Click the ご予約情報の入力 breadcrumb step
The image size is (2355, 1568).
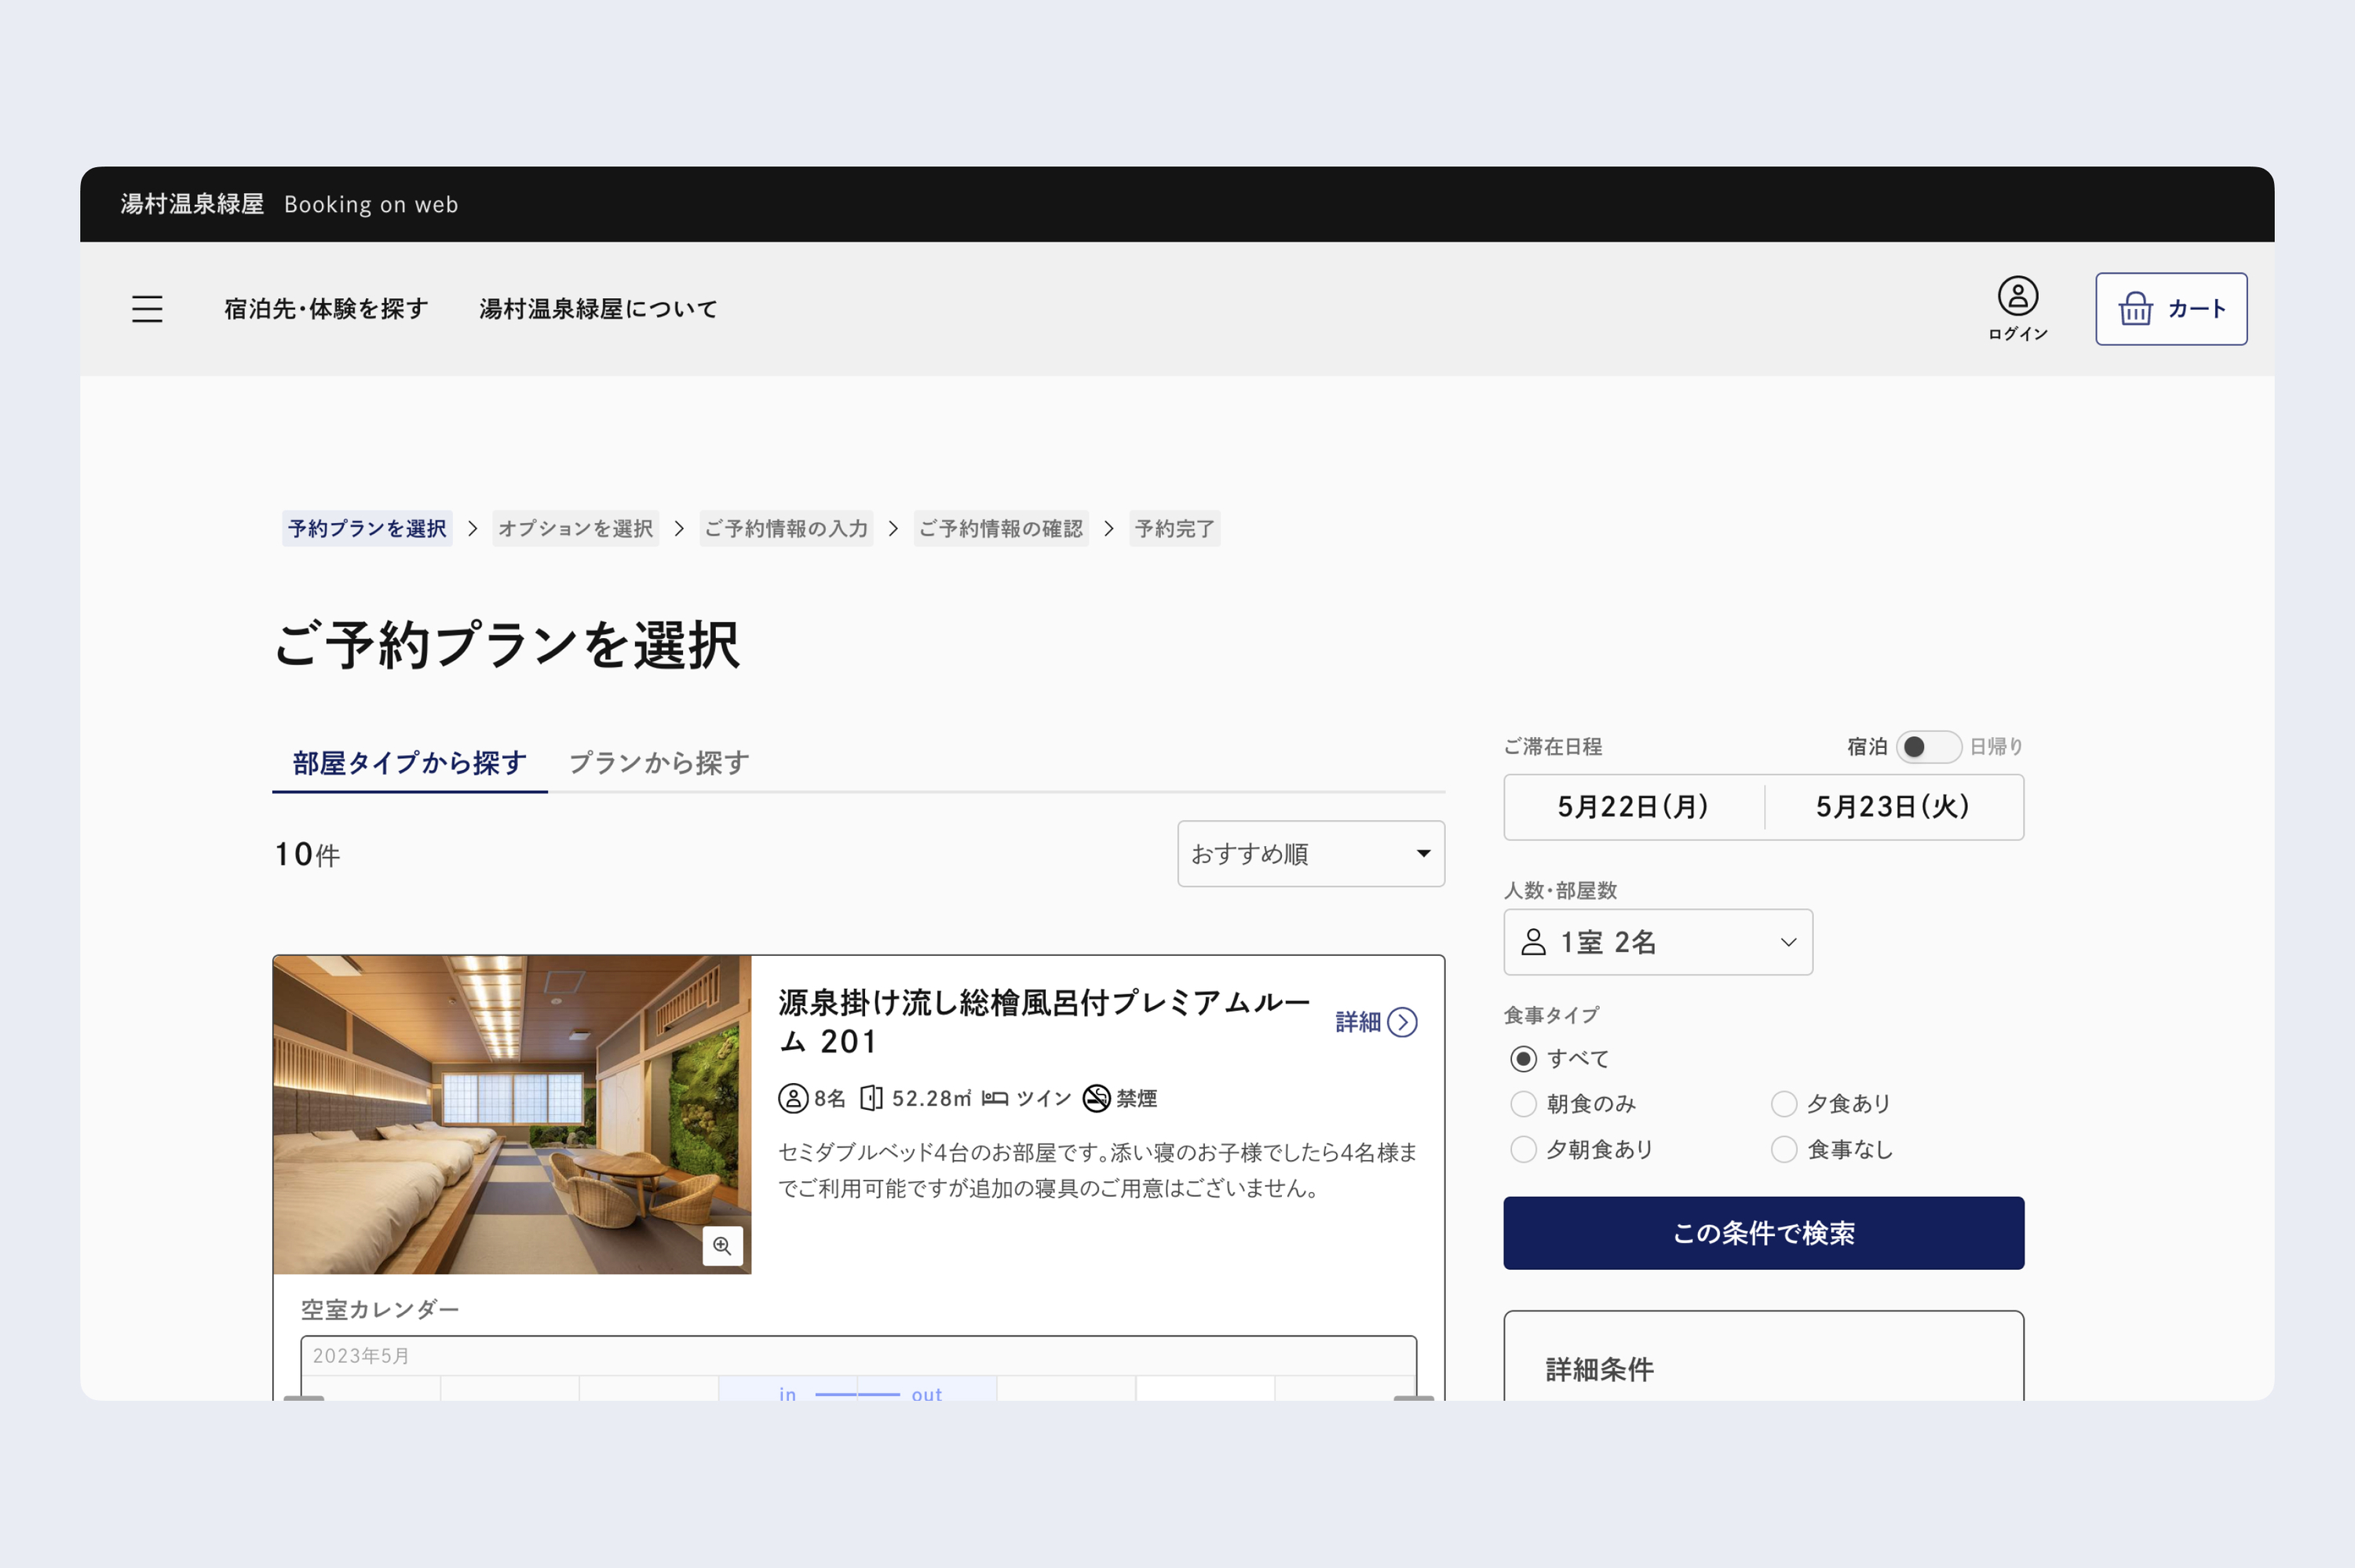[786, 528]
